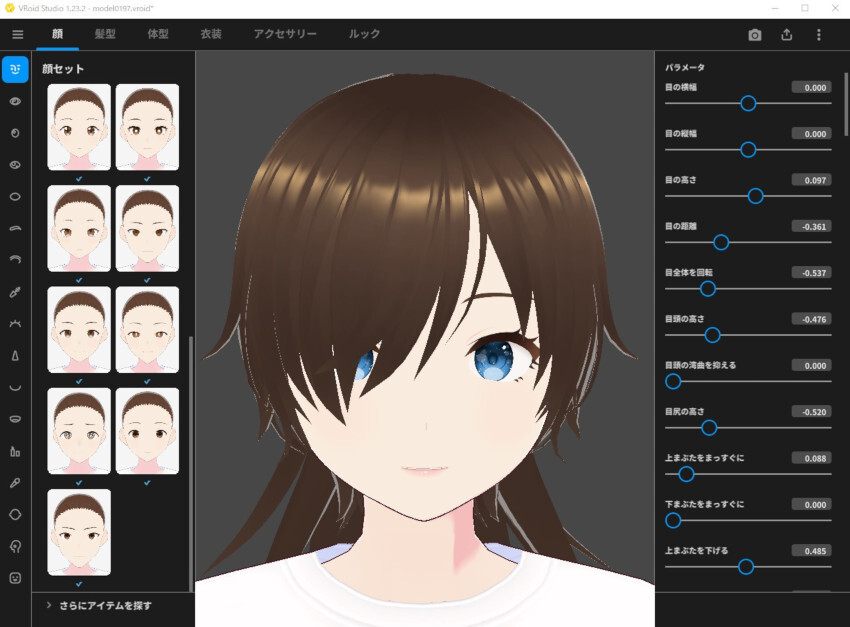The height and width of the screenshot is (627, 850).
Task: Switch to the 髪型 tab
Action: coord(105,34)
